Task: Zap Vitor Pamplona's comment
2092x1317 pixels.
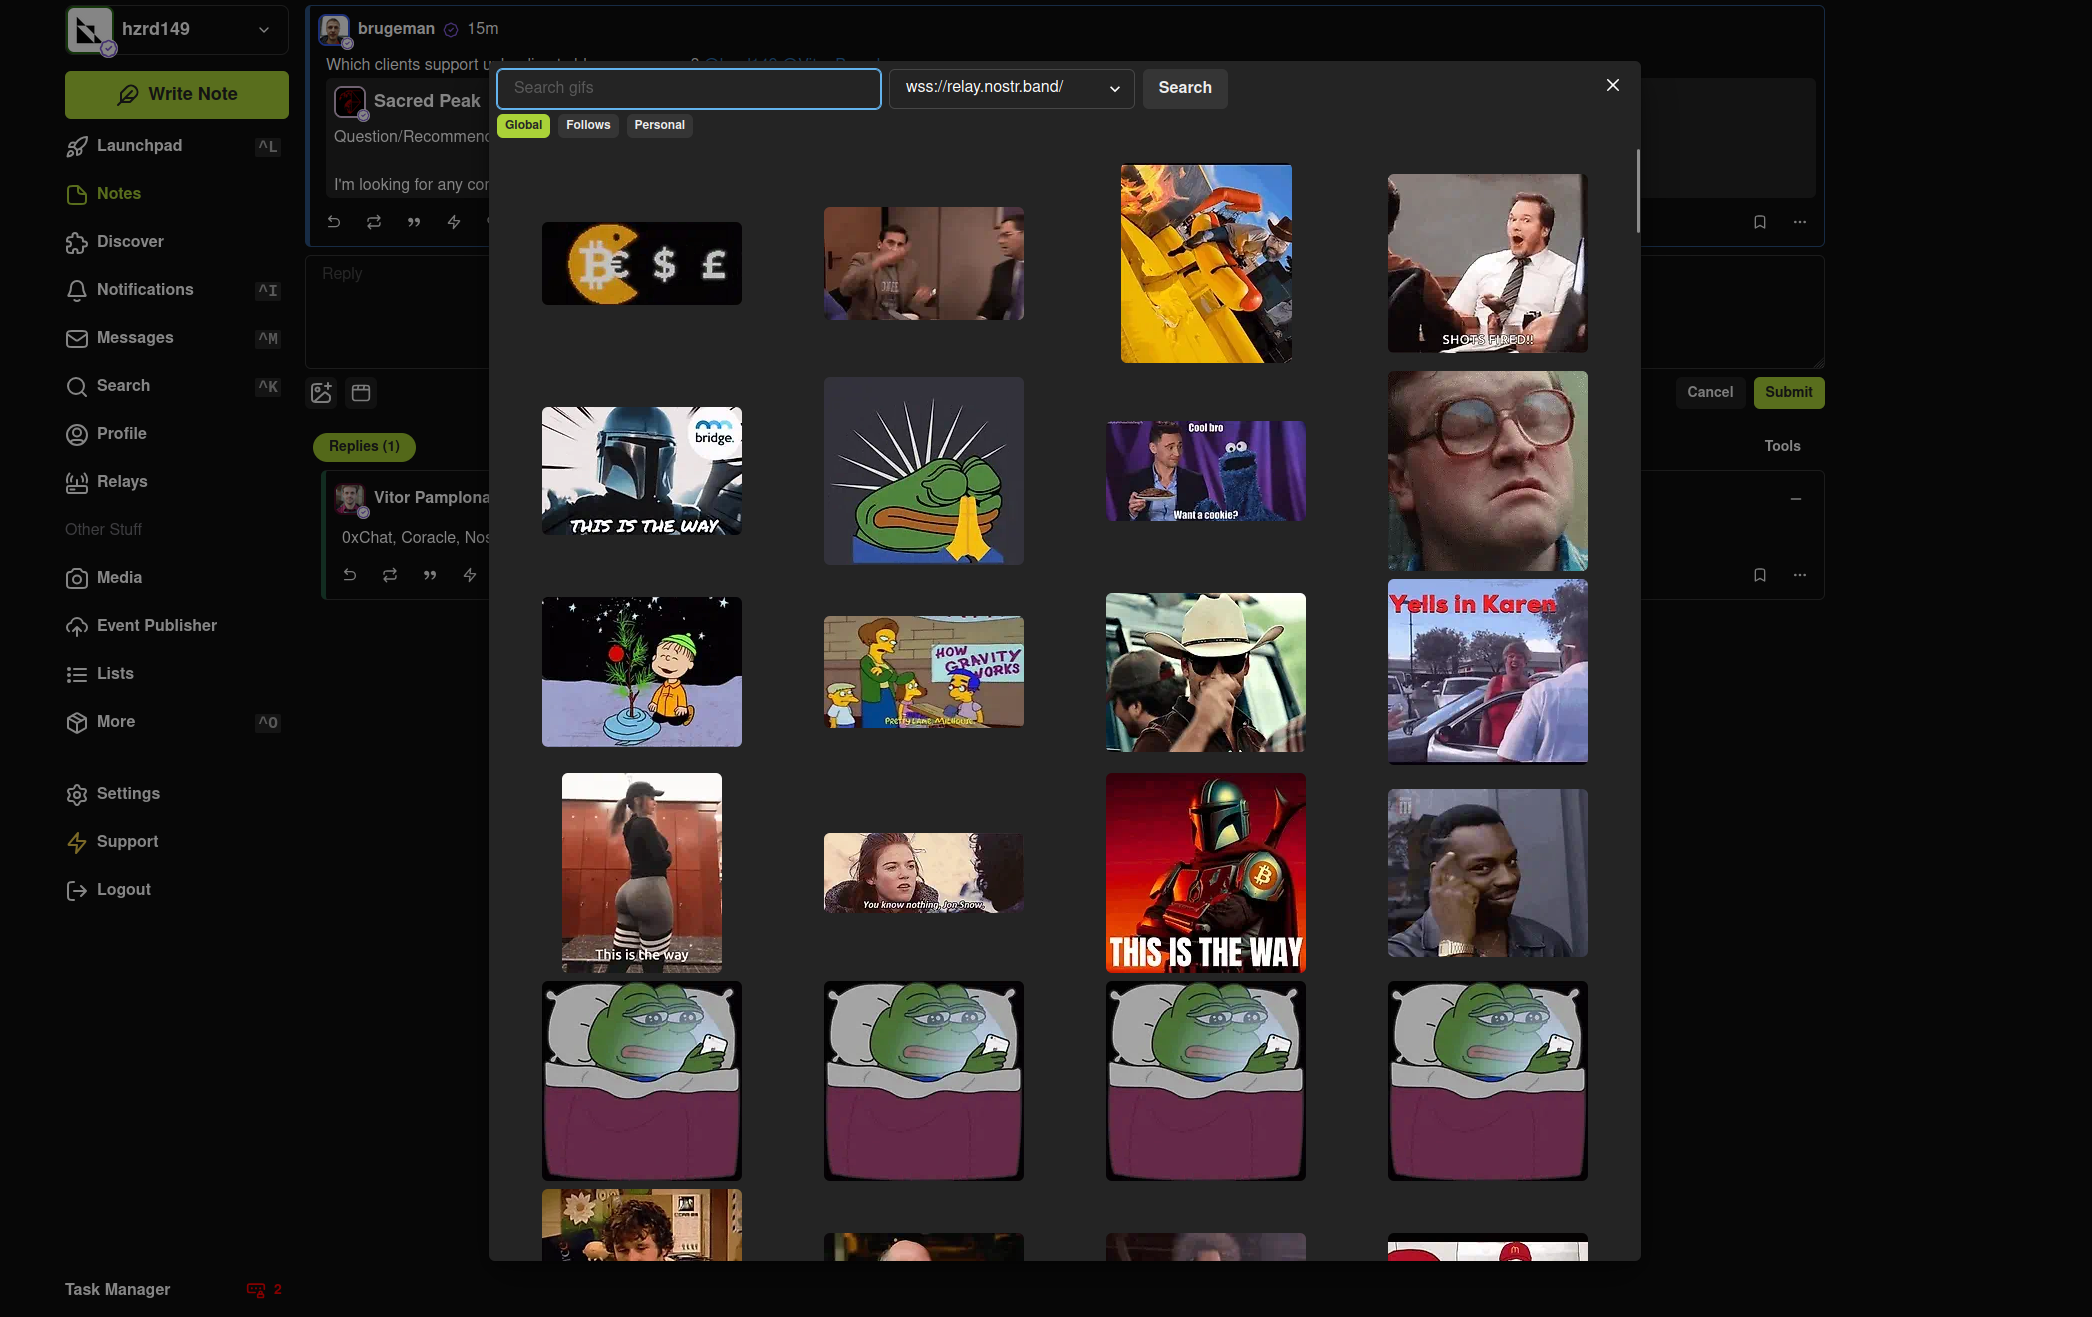Action: 470,575
